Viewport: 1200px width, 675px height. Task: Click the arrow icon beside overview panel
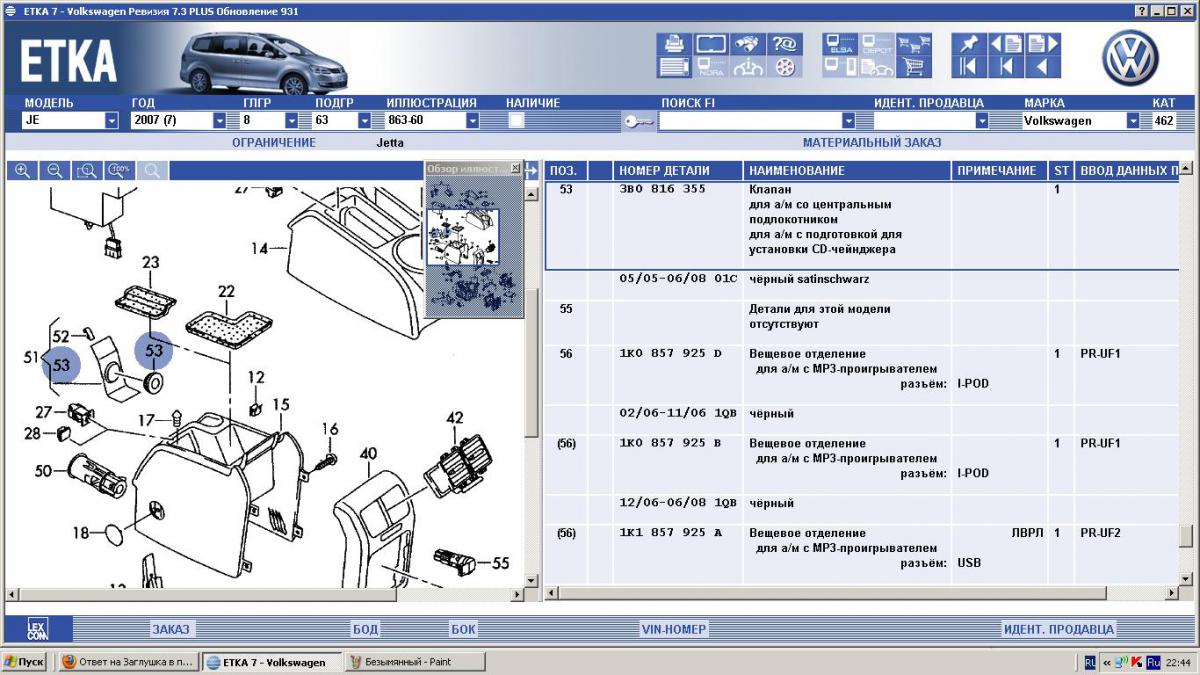(531, 170)
